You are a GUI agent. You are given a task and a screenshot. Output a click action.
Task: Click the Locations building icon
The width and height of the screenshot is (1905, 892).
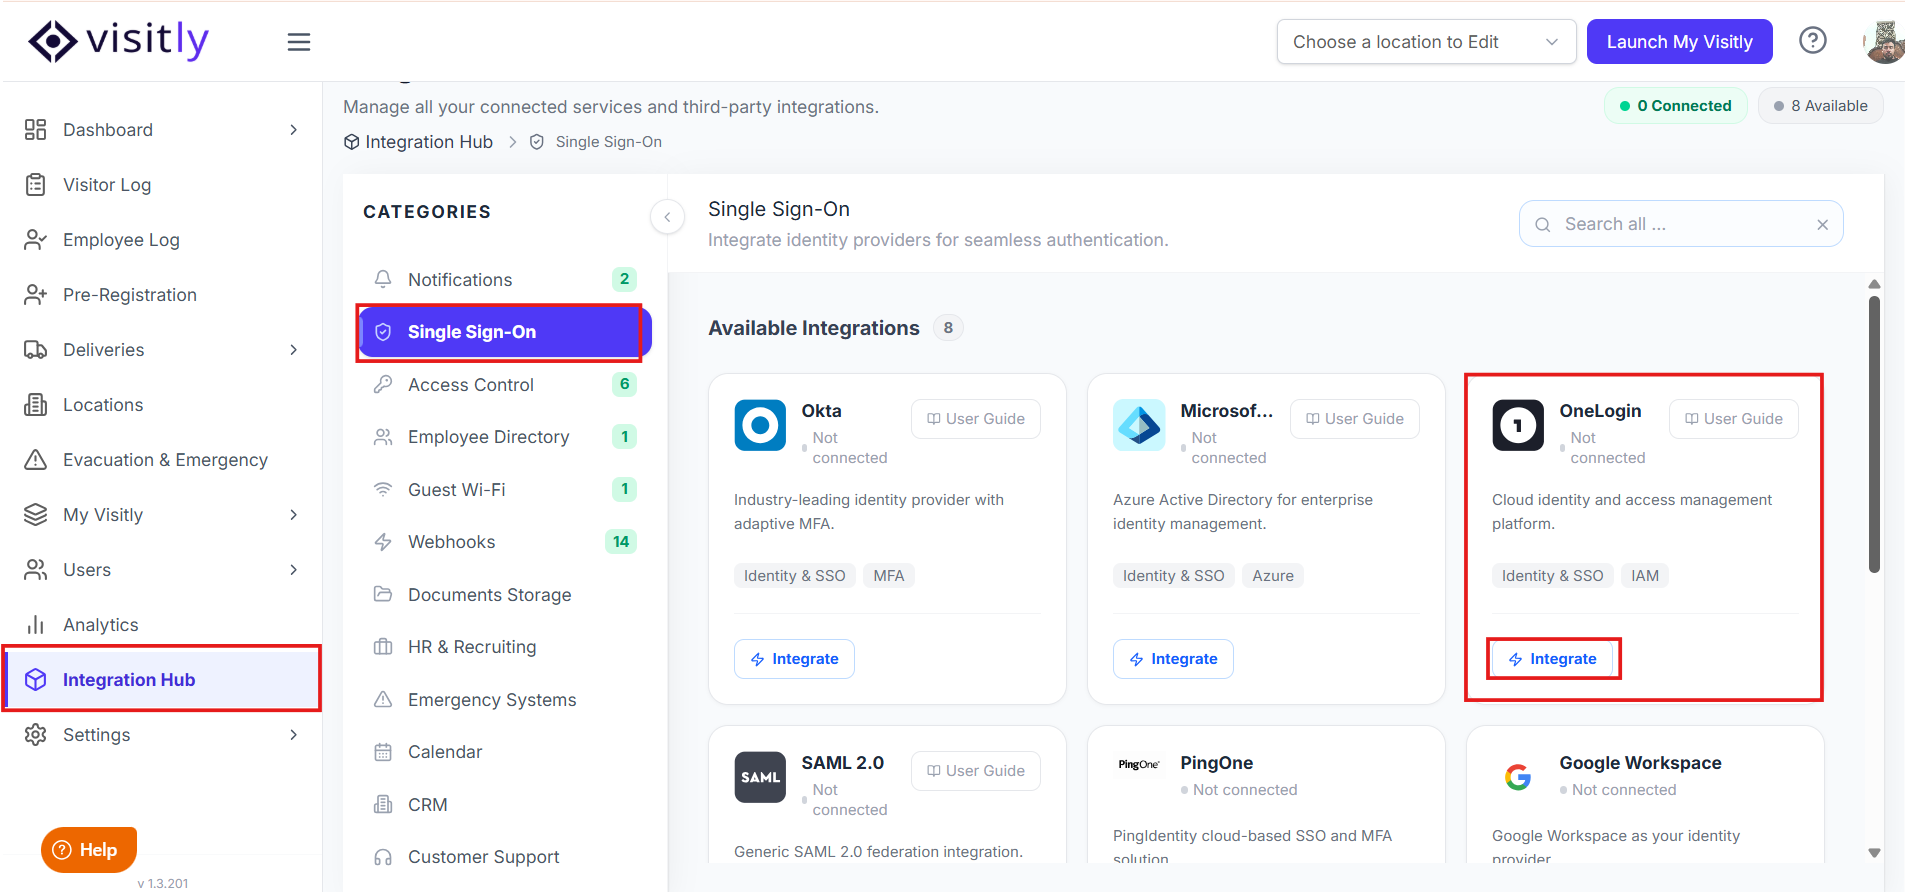pos(36,405)
